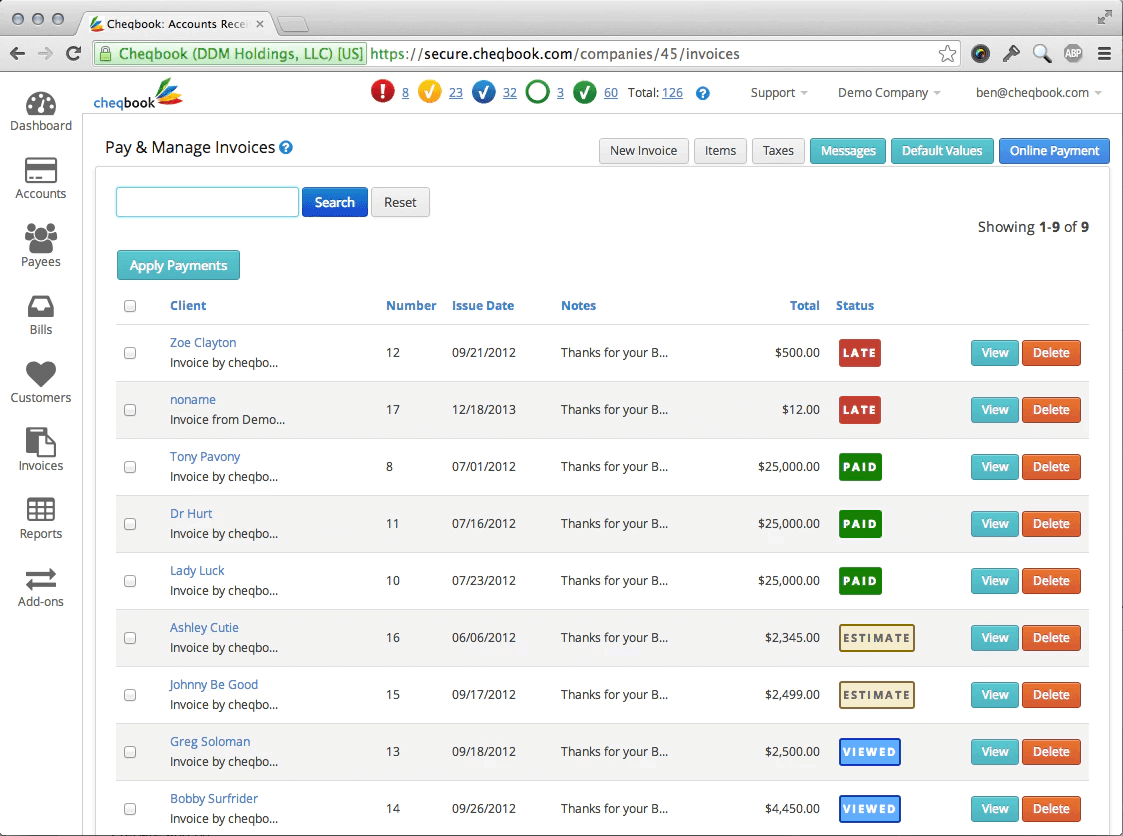Click the yellow checkmark status icon
Screen dimensions: 1123x836
point(430,92)
